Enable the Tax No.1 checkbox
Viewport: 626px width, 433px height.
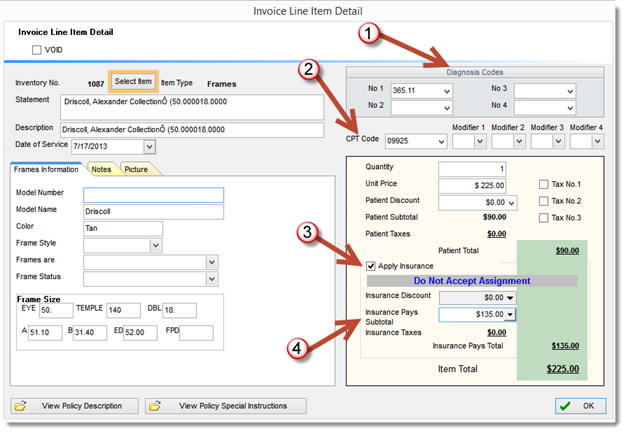point(543,184)
